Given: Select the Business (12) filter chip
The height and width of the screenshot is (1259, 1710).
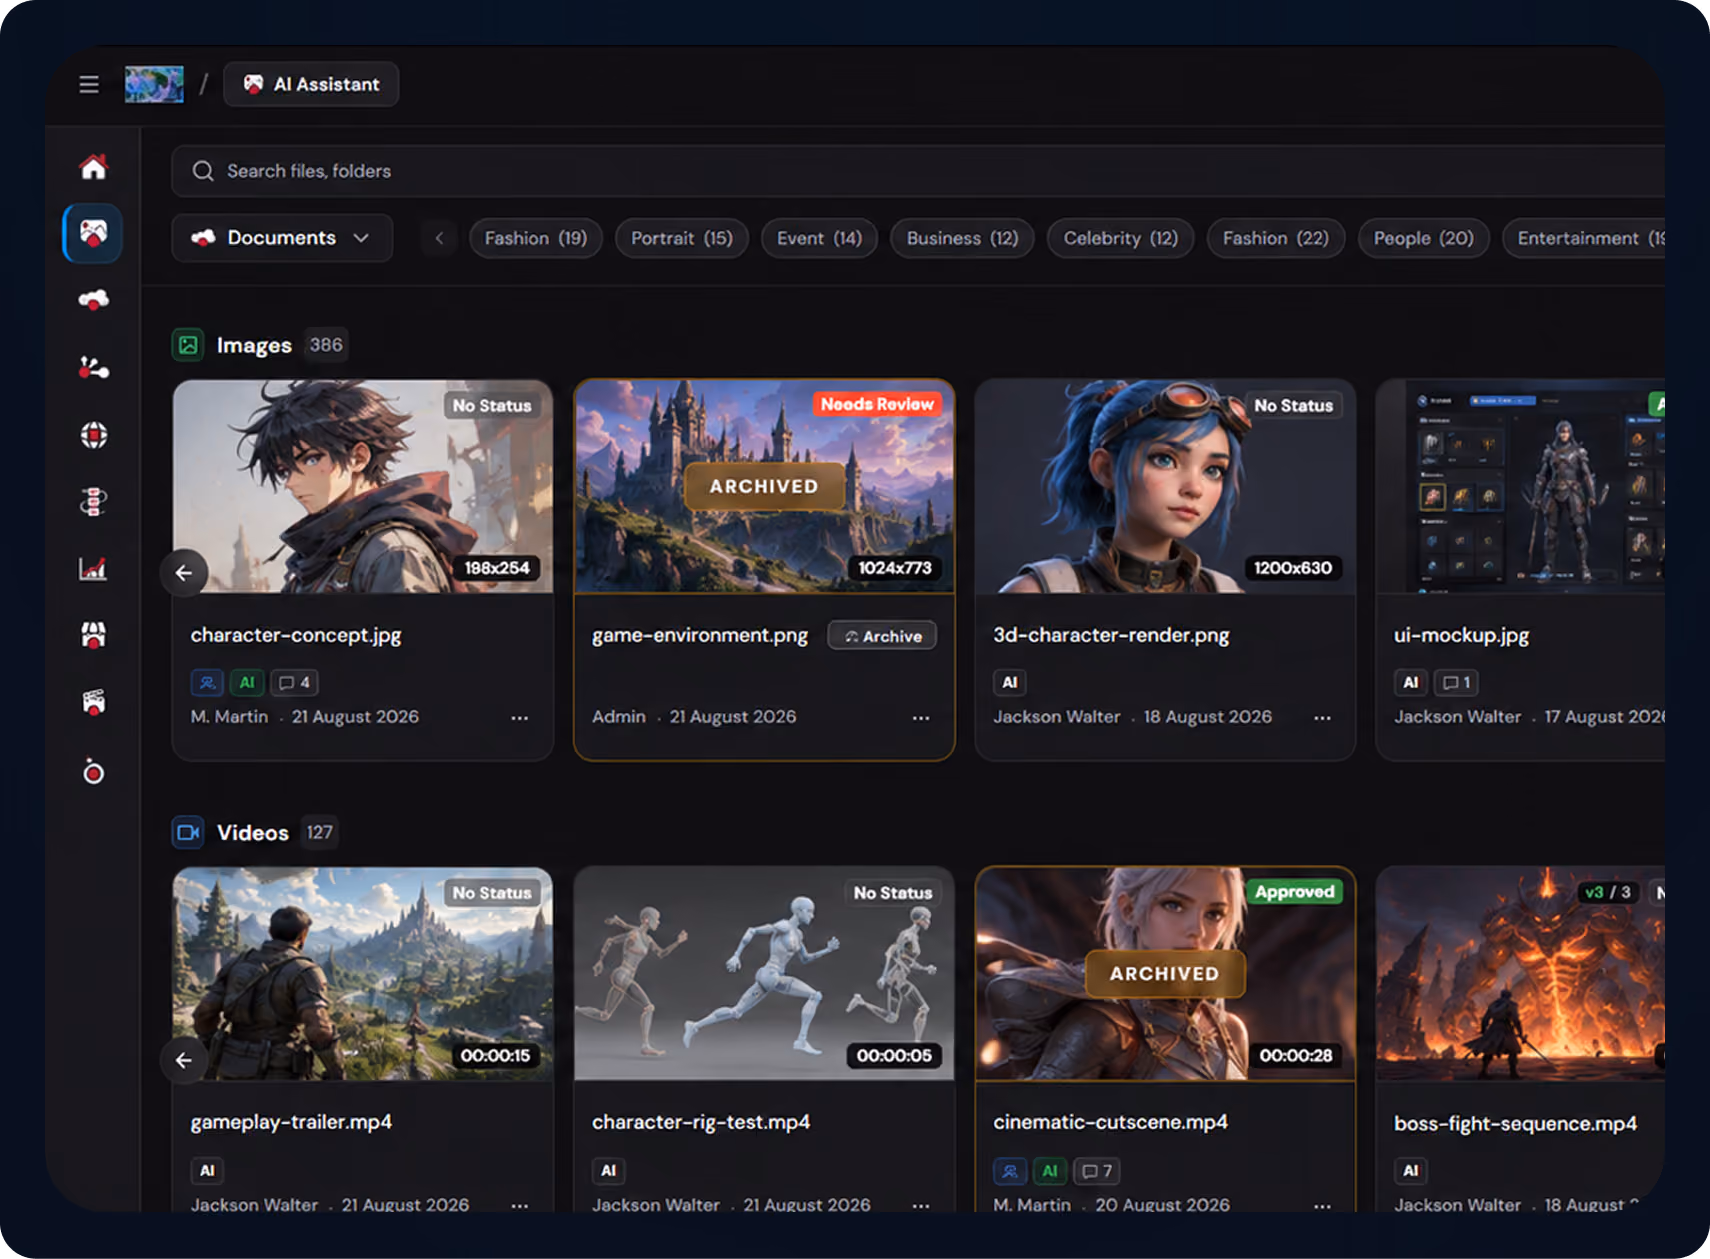Looking at the screenshot, I should [962, 238].
